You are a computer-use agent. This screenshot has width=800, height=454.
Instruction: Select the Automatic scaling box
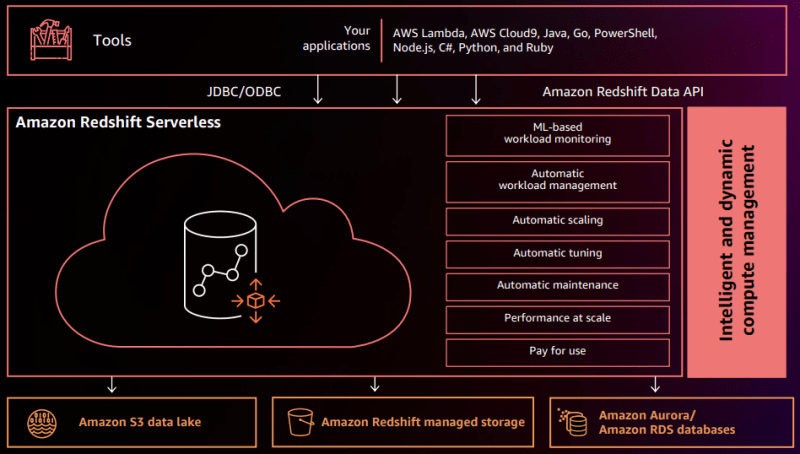[558, 221]
